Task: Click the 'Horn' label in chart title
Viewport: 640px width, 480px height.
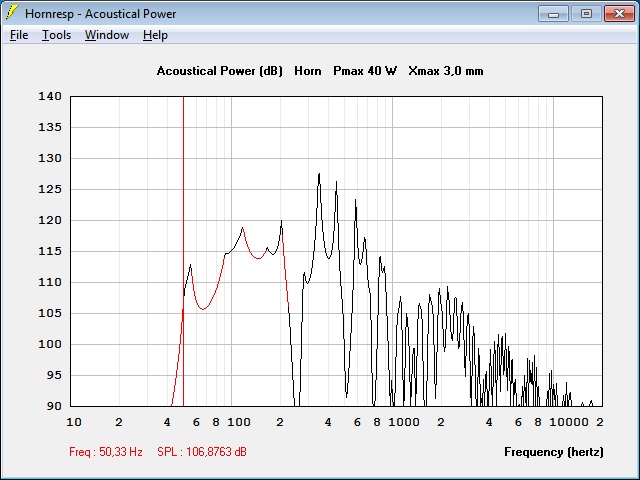Action: [x=308, y=71]
